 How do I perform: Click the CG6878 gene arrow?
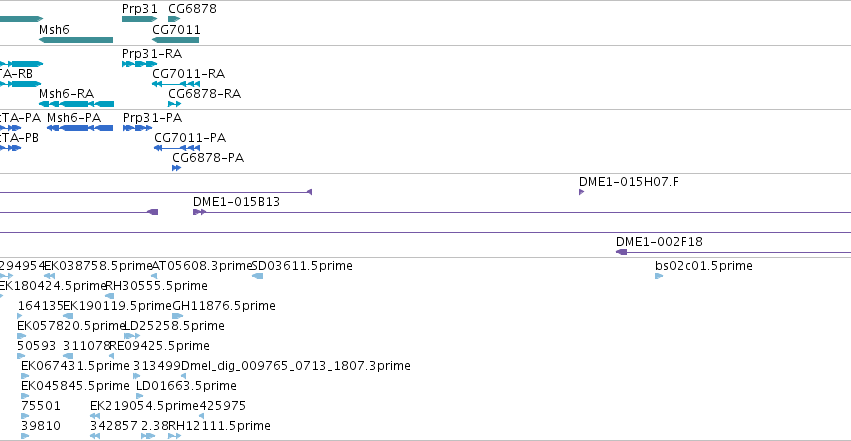pyautogui.click(x=174, y=19)
